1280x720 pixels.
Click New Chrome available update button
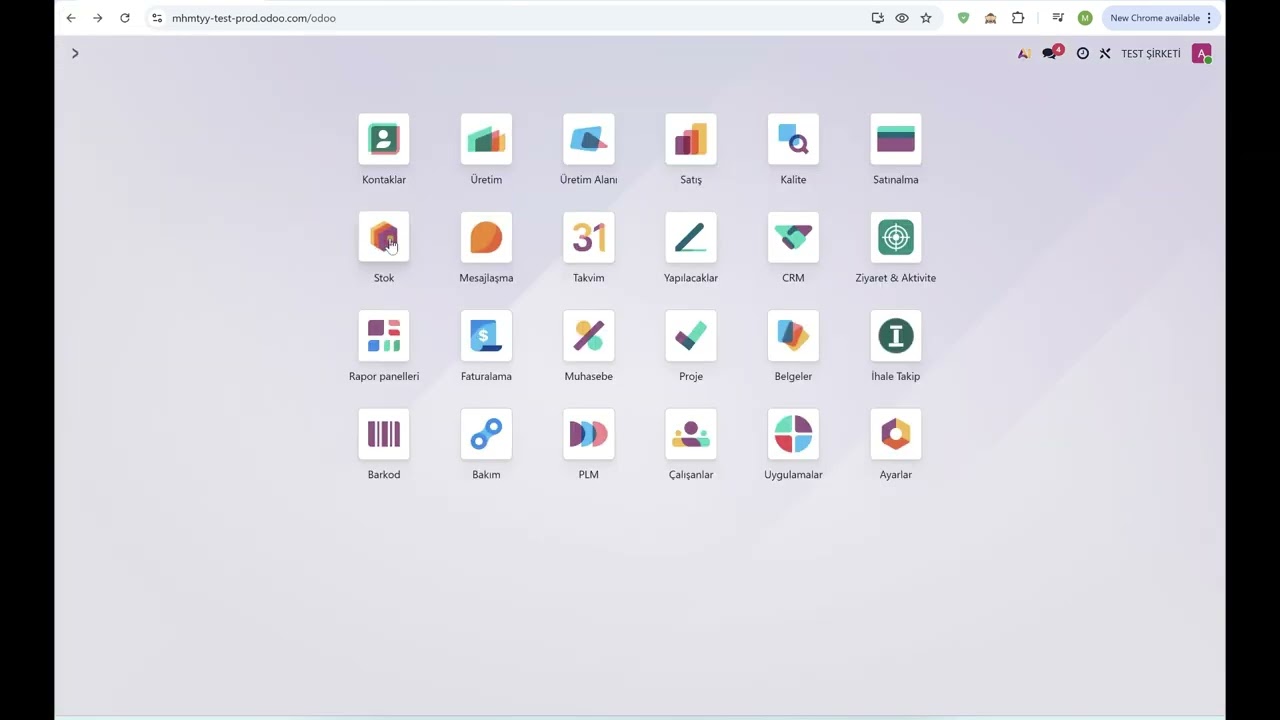click(1161, 18)
